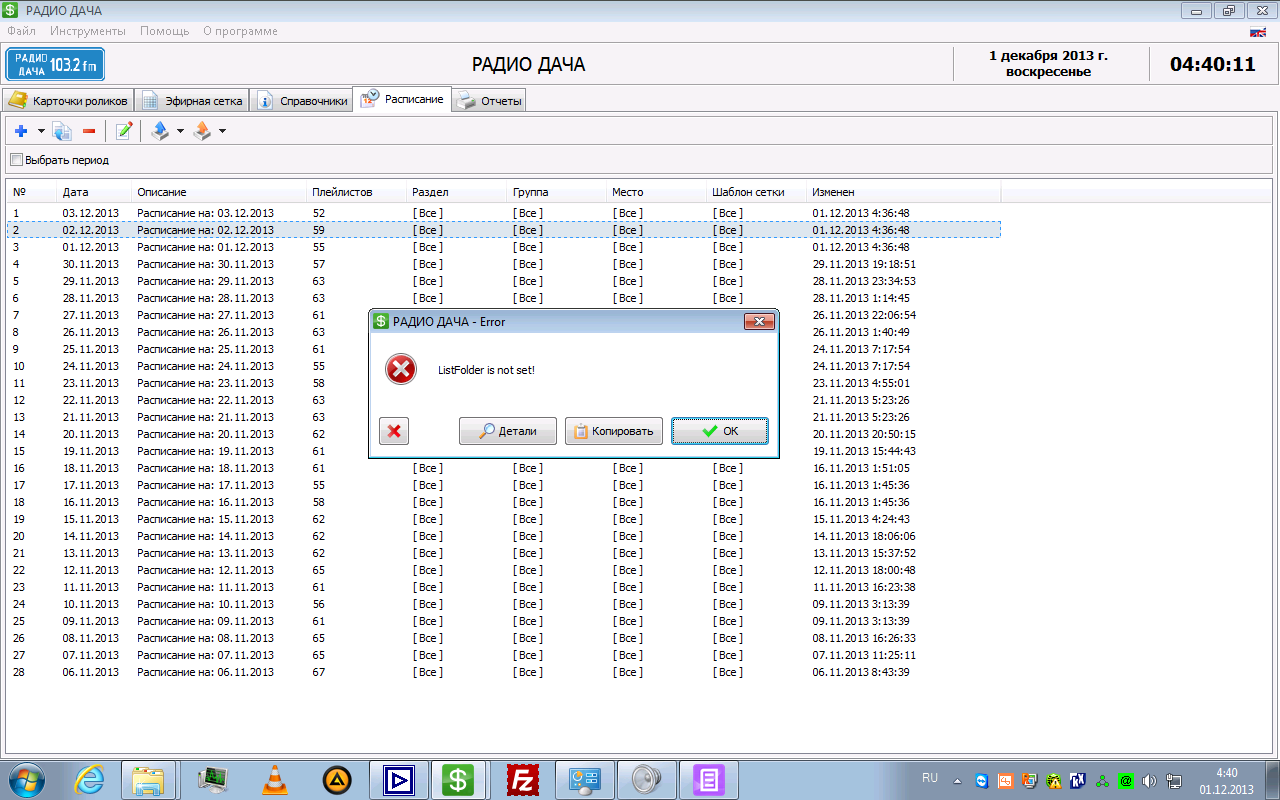Click the RU language indicator

tap(930, 778)
